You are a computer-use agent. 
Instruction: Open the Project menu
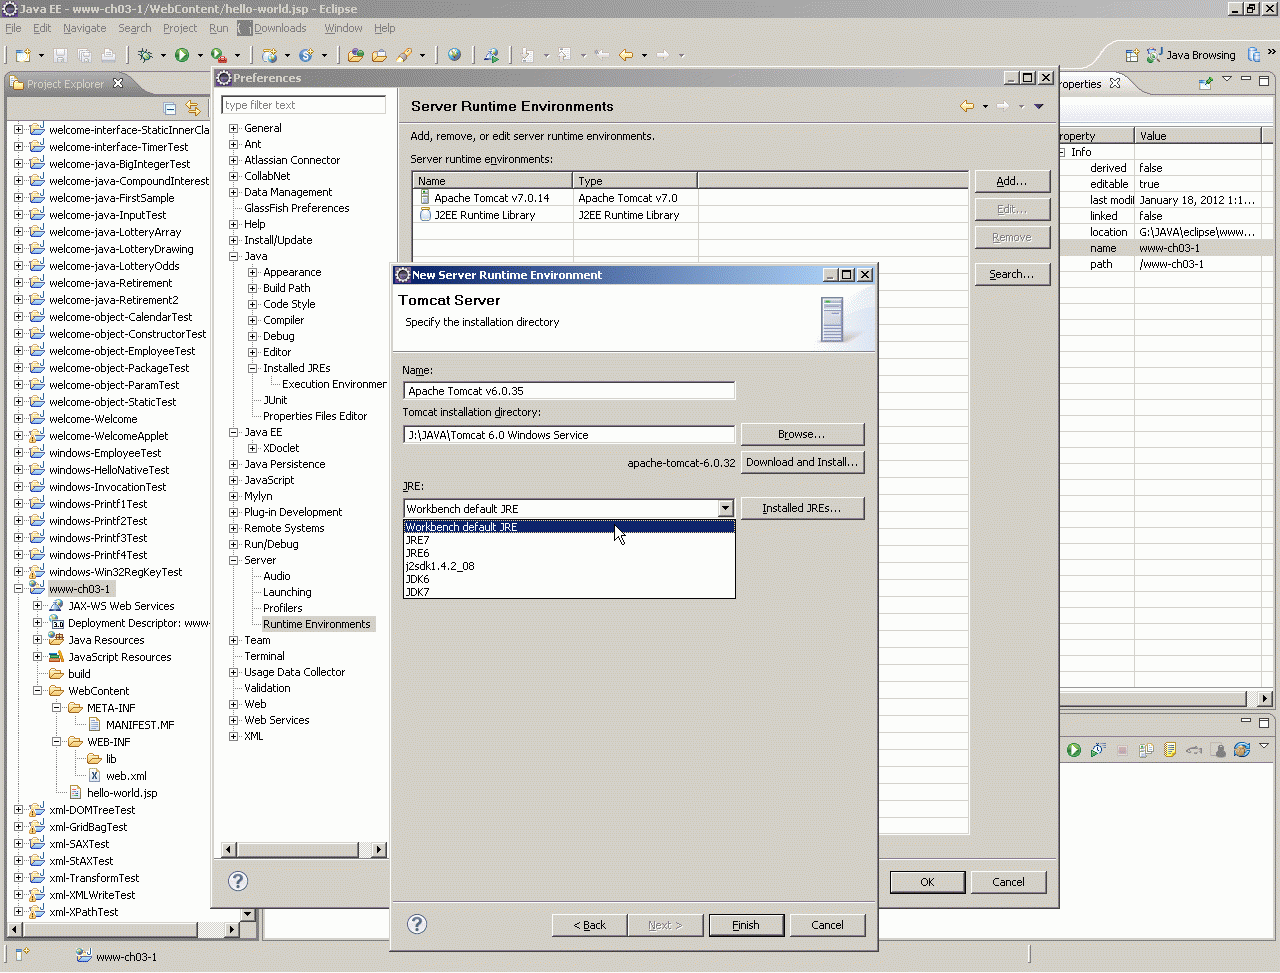[180, 28]
